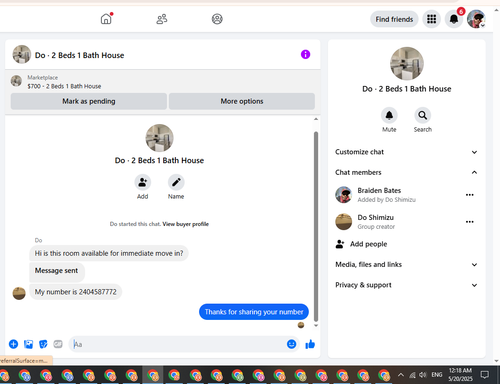Click the 'Message sent' bubble

click(57, 272)
